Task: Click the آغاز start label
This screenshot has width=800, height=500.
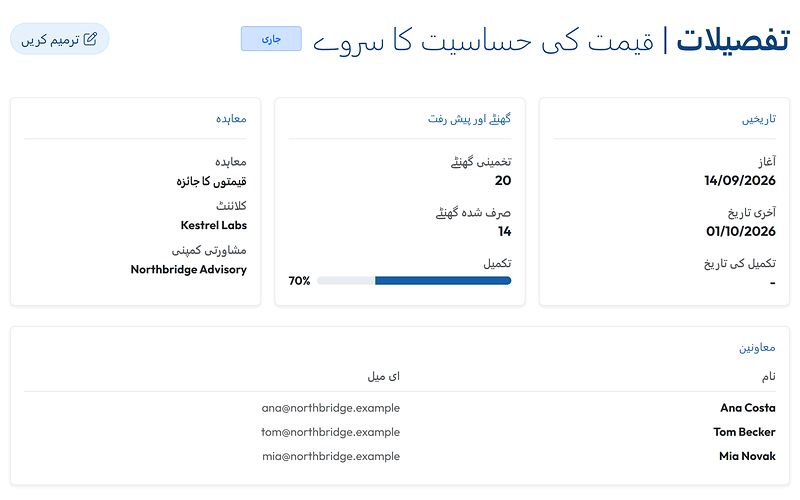Action: tap(767, 162)
